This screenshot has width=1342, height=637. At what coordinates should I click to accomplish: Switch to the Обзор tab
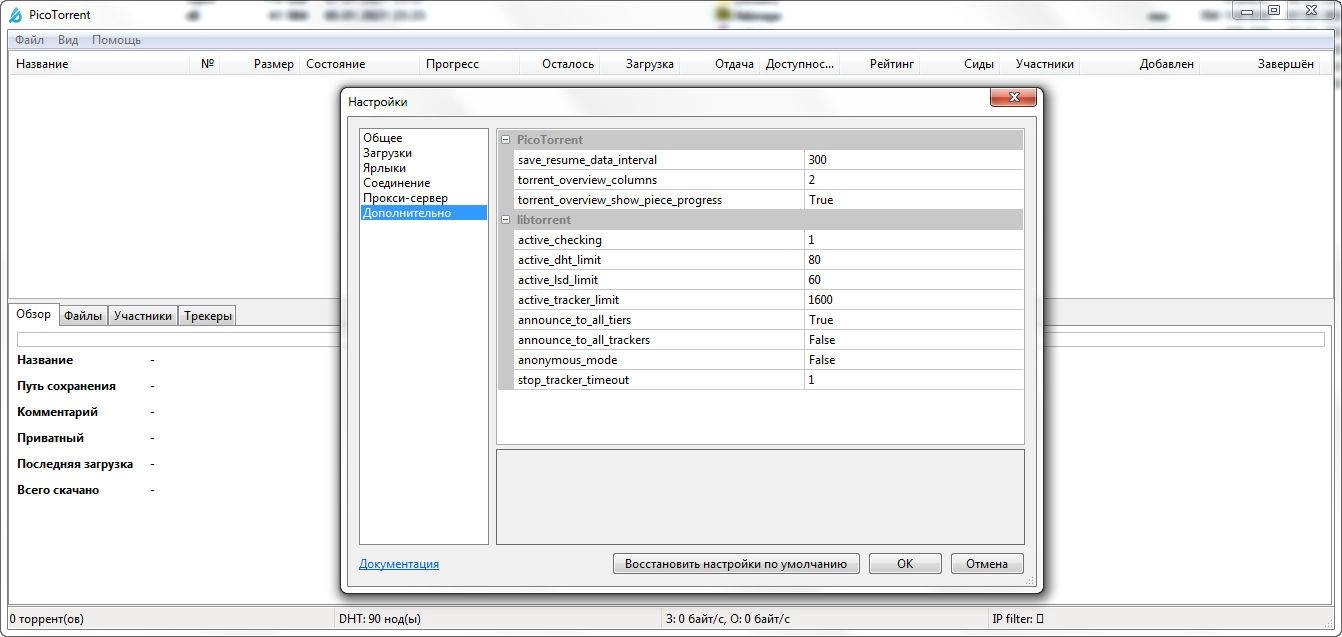tap(33, 314)
